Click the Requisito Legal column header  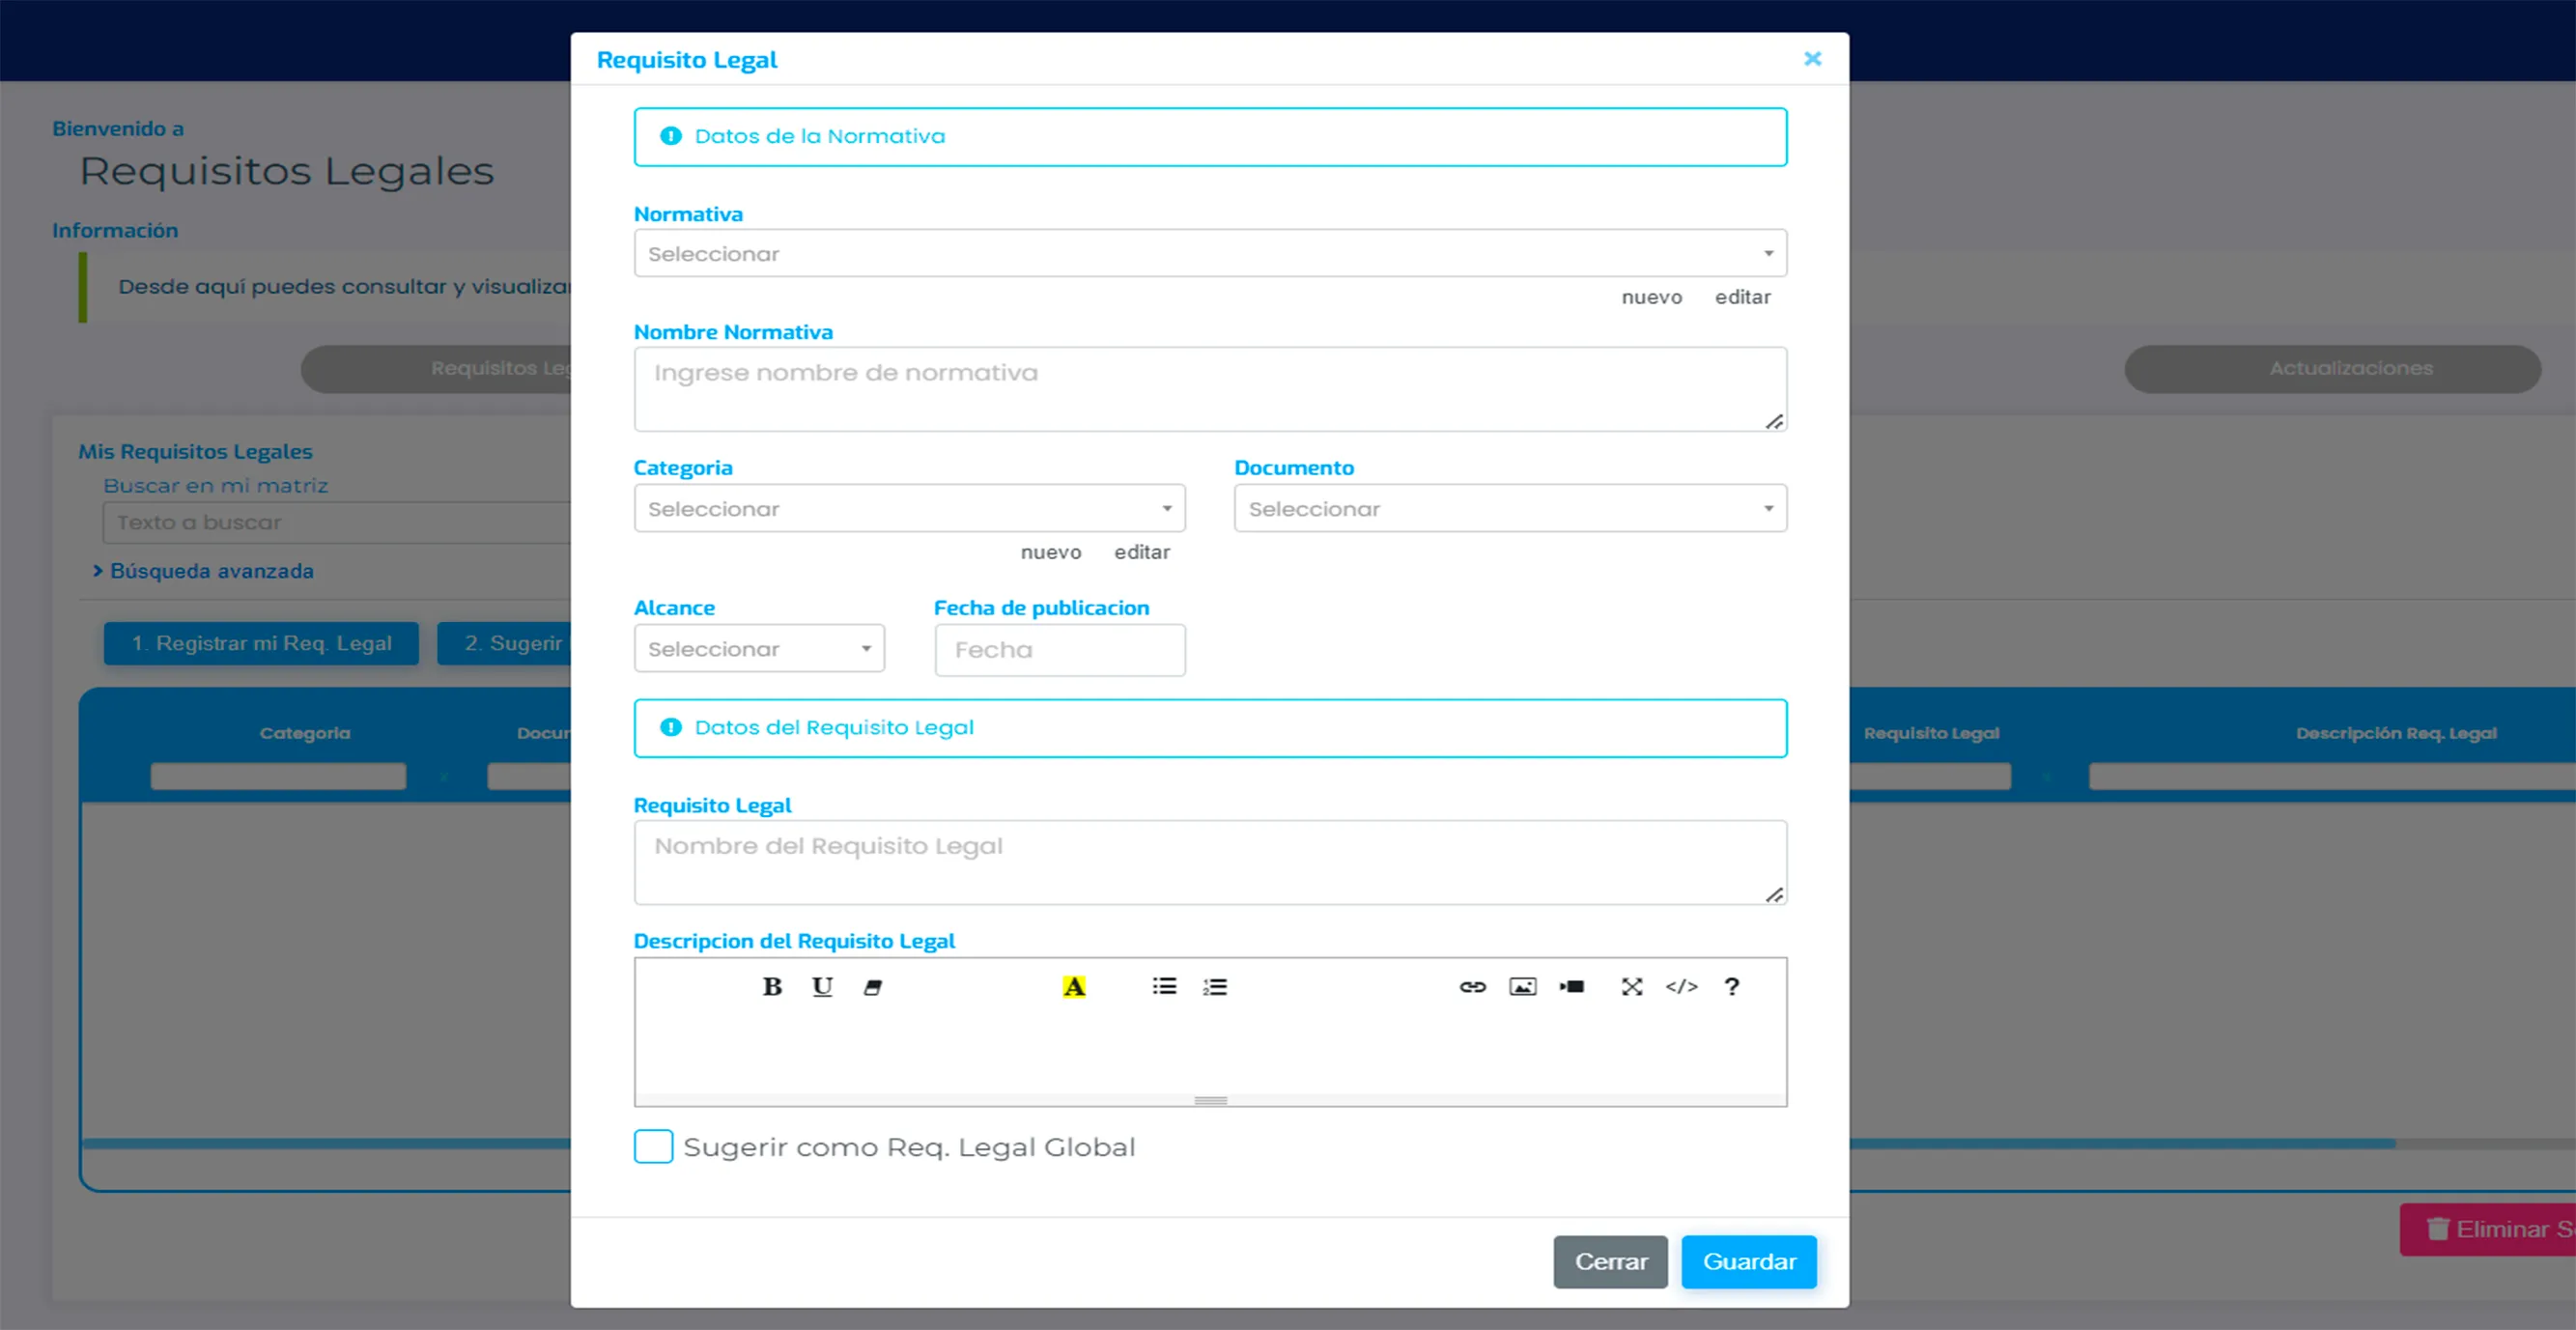(x=1931, y=733)
